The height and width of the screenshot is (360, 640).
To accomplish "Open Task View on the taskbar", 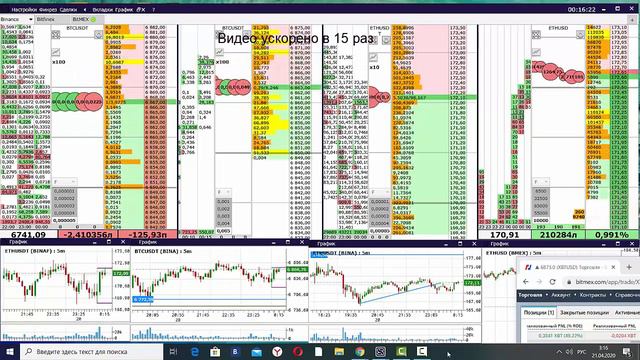I will click(x=173, y=351).
